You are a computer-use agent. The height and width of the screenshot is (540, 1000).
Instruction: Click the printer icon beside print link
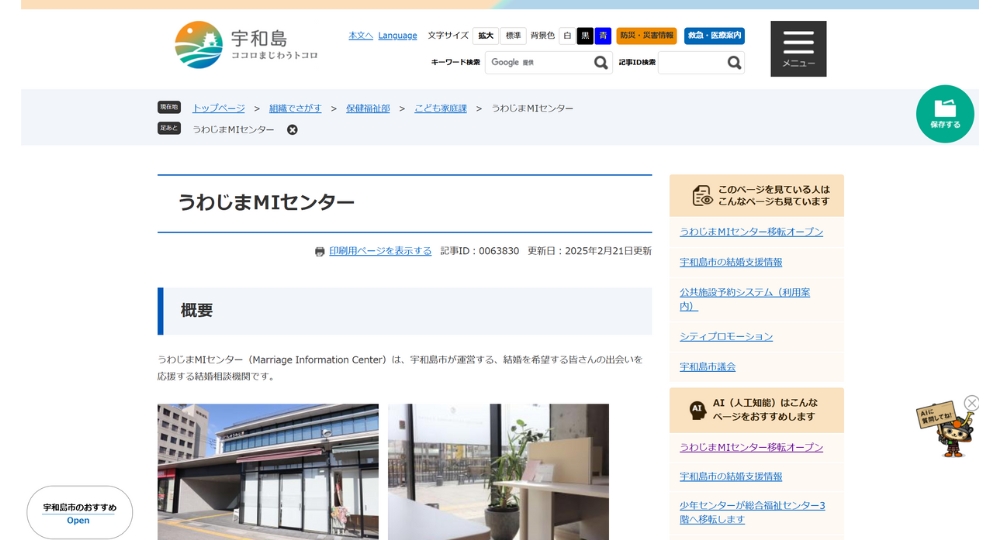[320, 252]
